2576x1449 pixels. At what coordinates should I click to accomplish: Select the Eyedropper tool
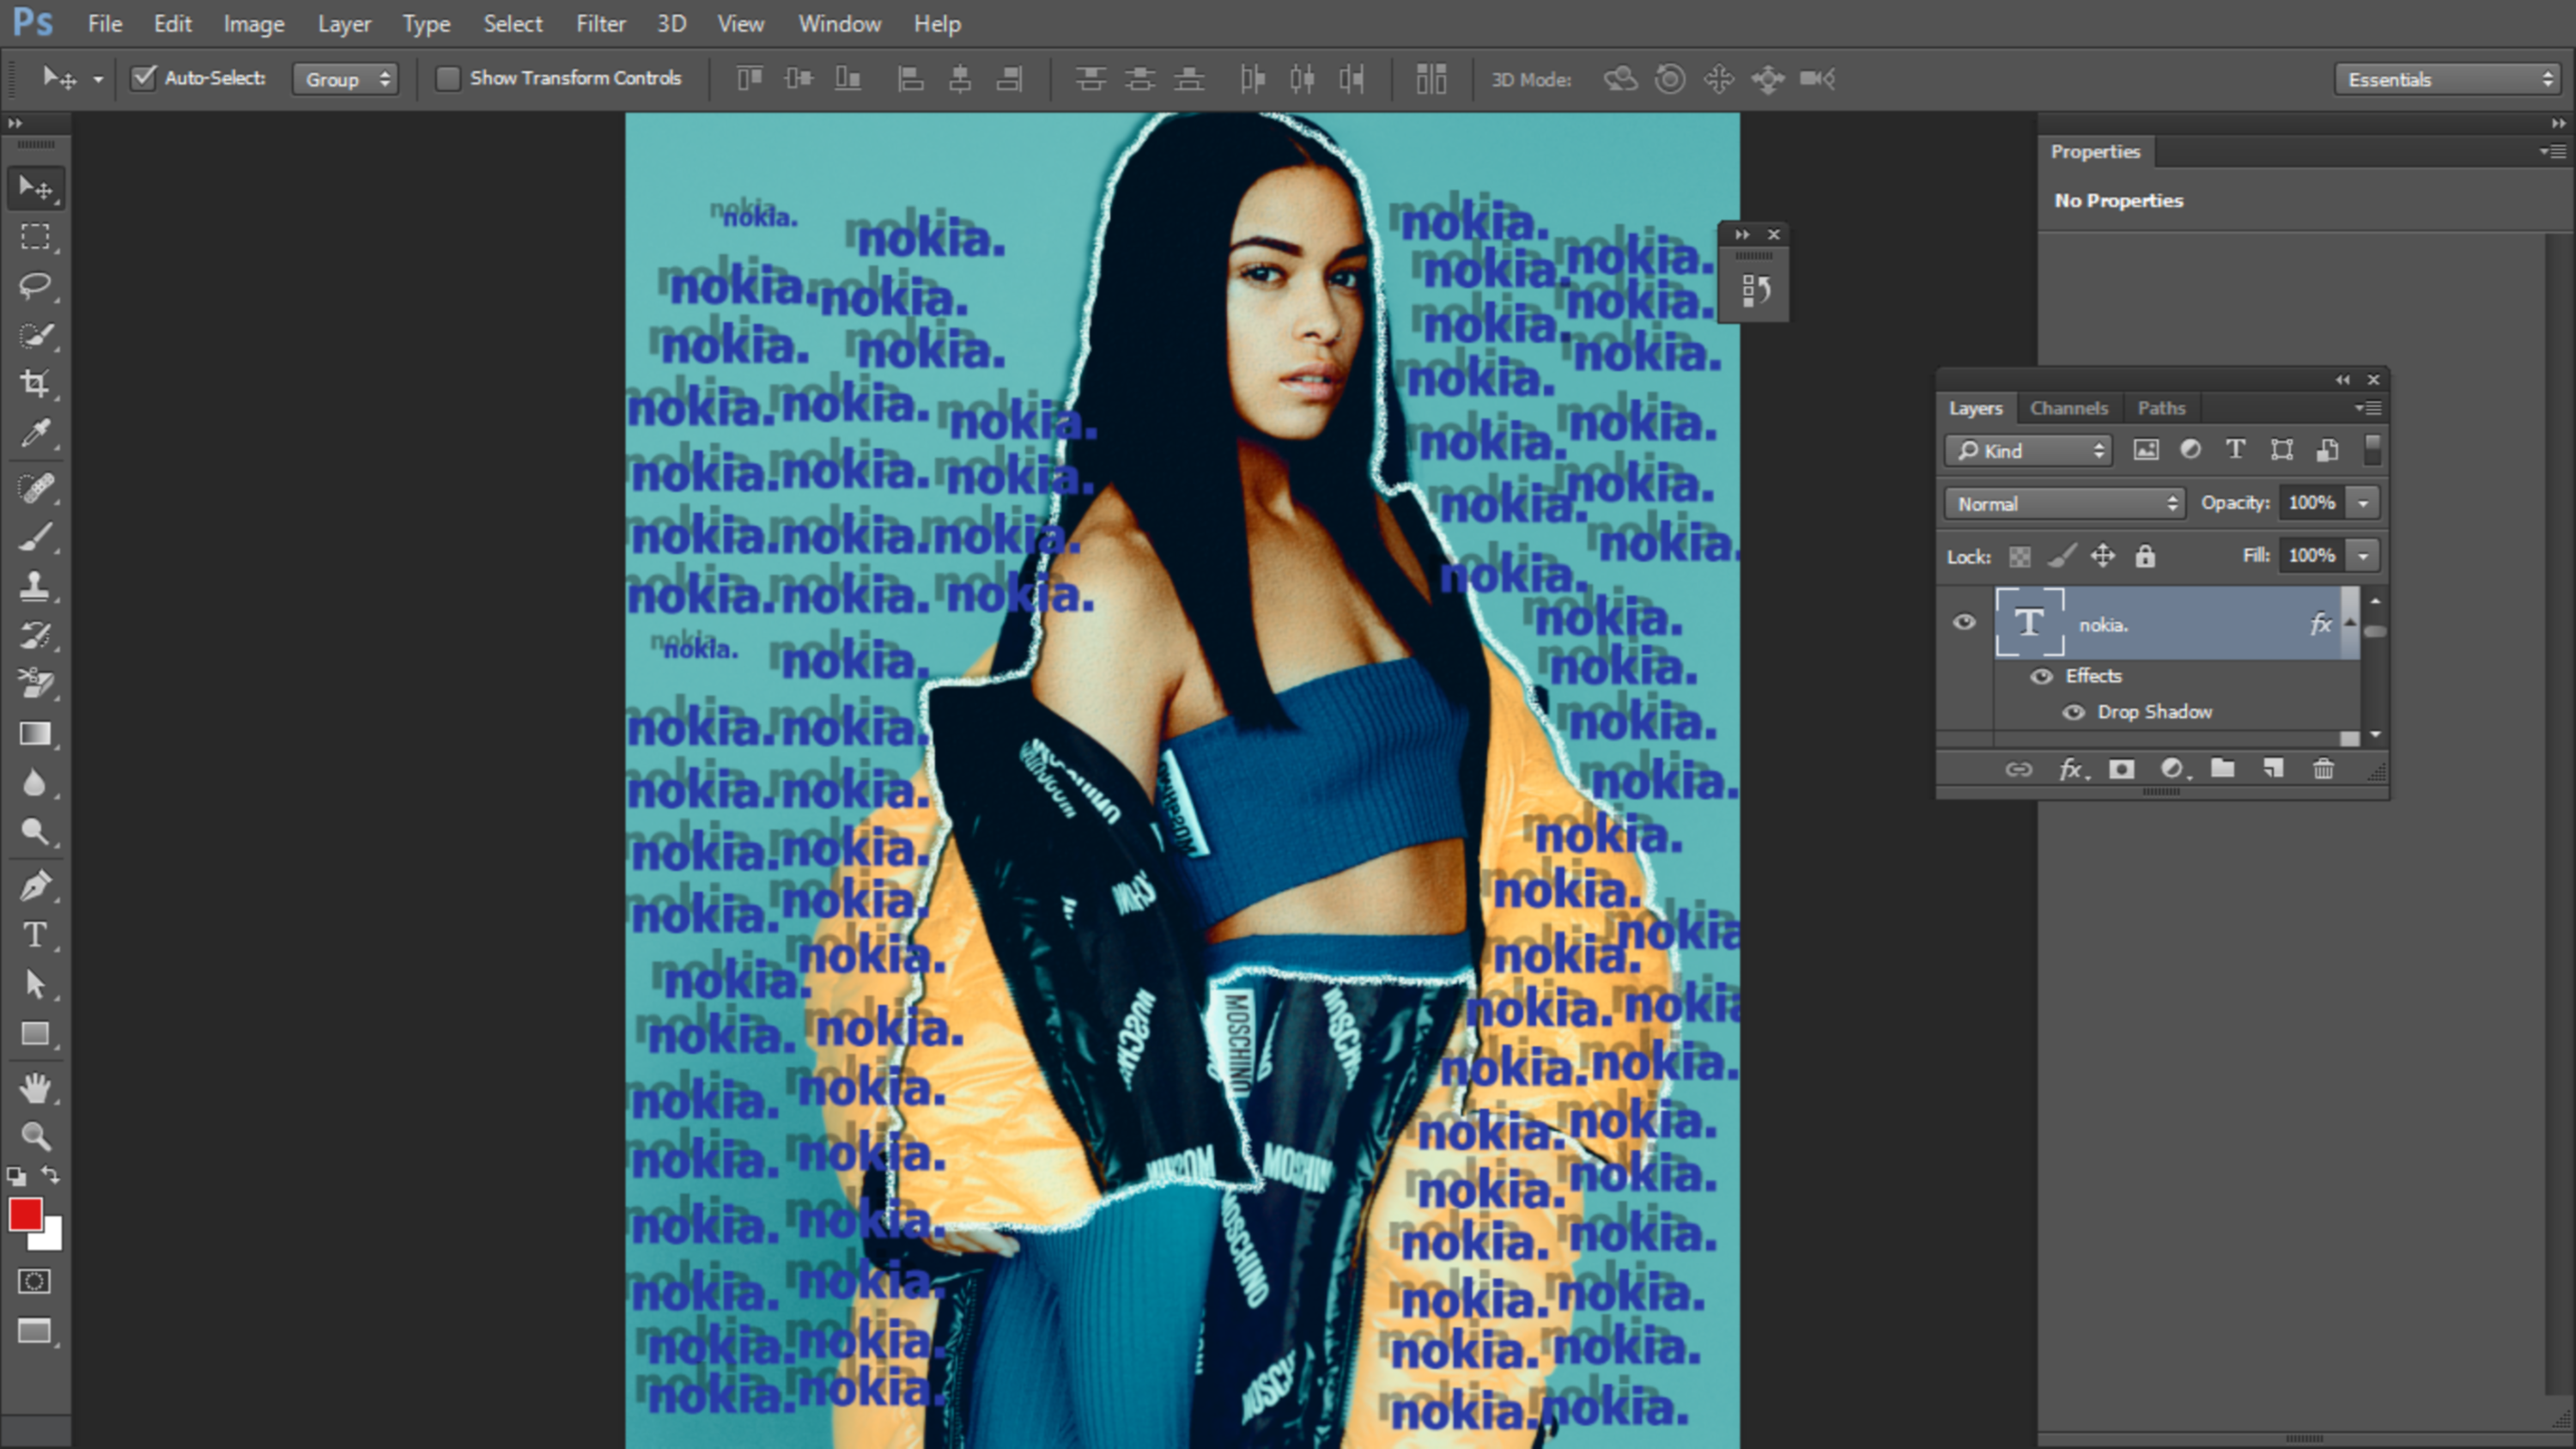coord(35,432)
